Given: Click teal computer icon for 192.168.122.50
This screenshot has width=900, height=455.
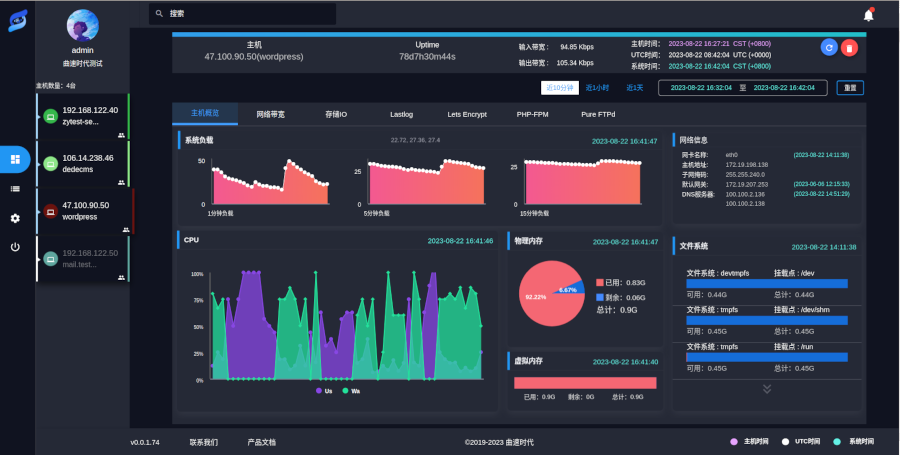Looking at the screenshot, I should tap(51, 259).
